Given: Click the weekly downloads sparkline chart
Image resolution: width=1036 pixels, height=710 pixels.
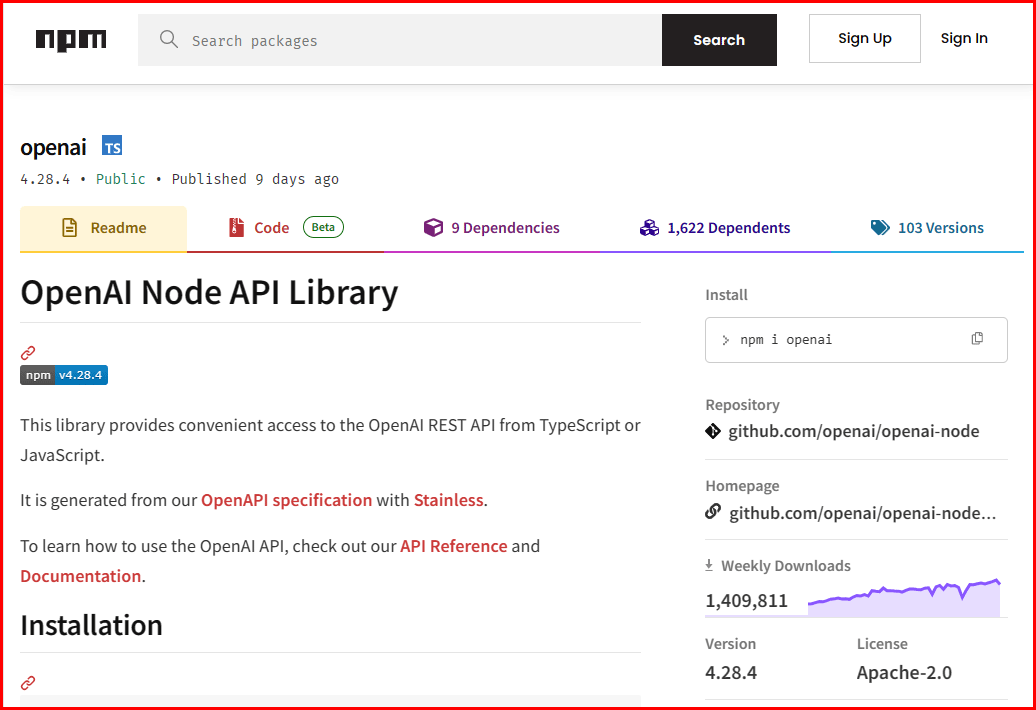Looking at the screenshot, I should [x=904, y=598].
